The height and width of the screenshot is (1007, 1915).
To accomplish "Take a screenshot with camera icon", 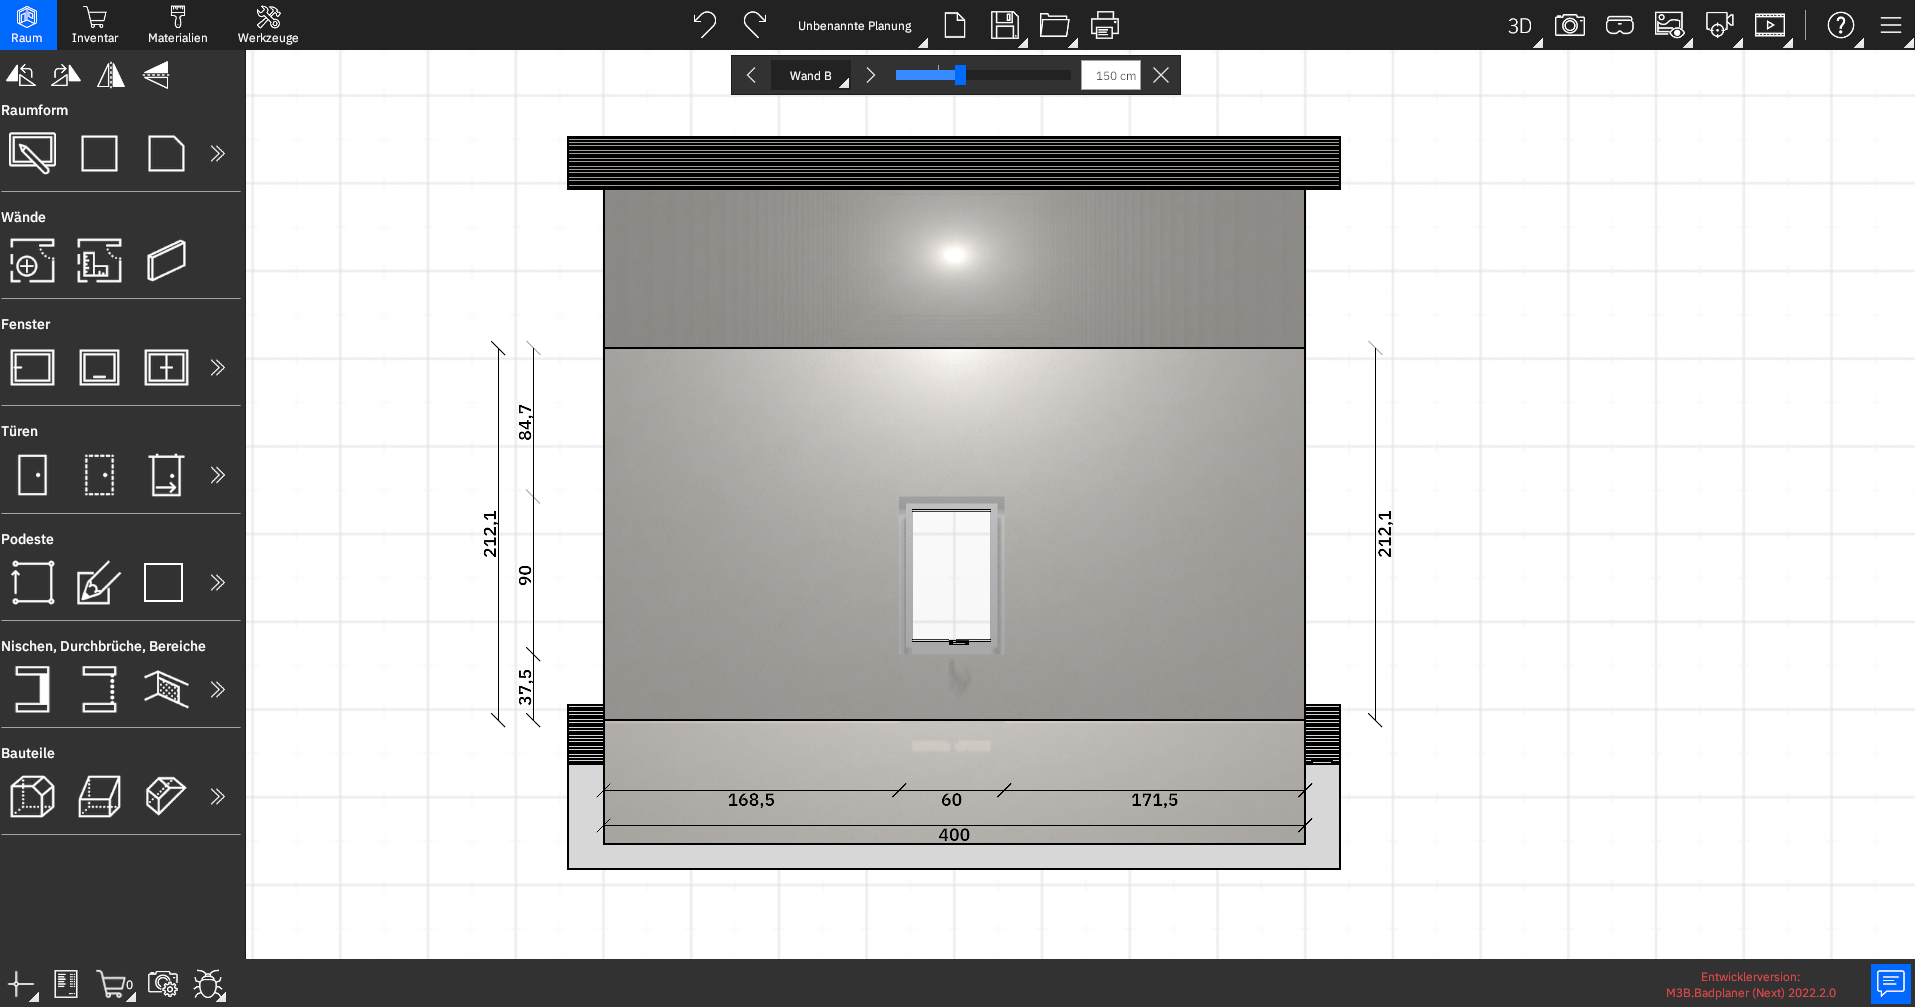I will [x=1570, y=25].
